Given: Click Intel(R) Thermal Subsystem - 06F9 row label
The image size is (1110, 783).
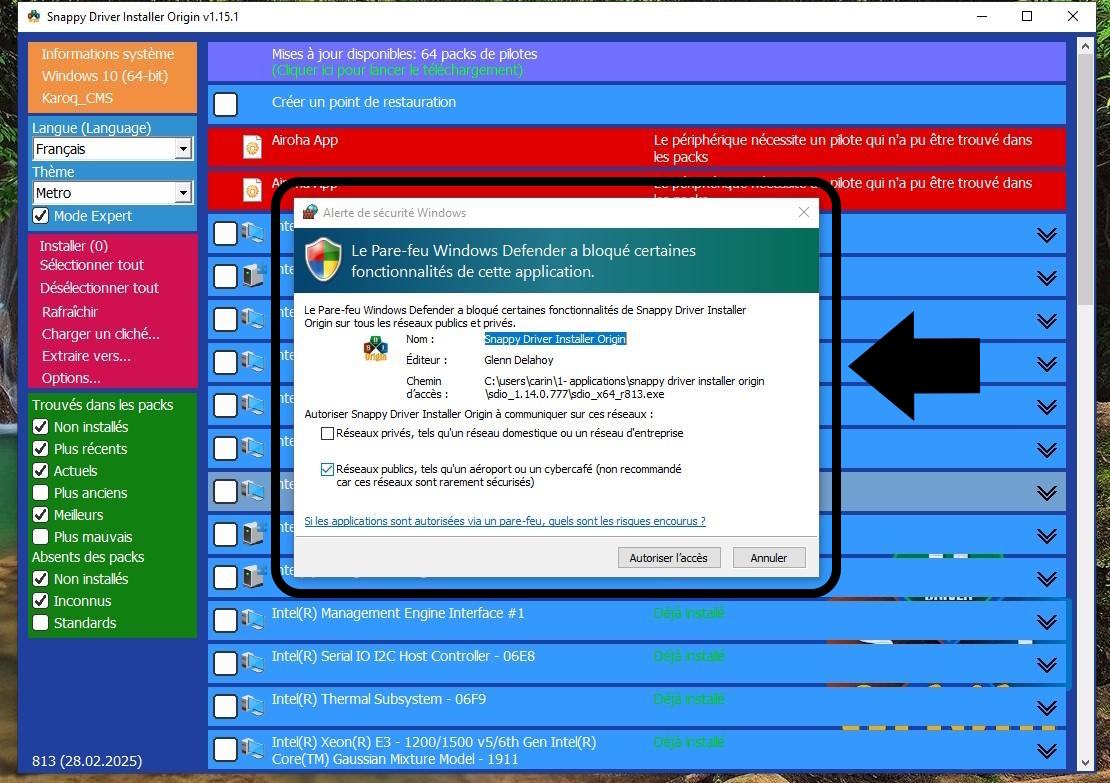Looking at the screenshot, I should [379, 699].
